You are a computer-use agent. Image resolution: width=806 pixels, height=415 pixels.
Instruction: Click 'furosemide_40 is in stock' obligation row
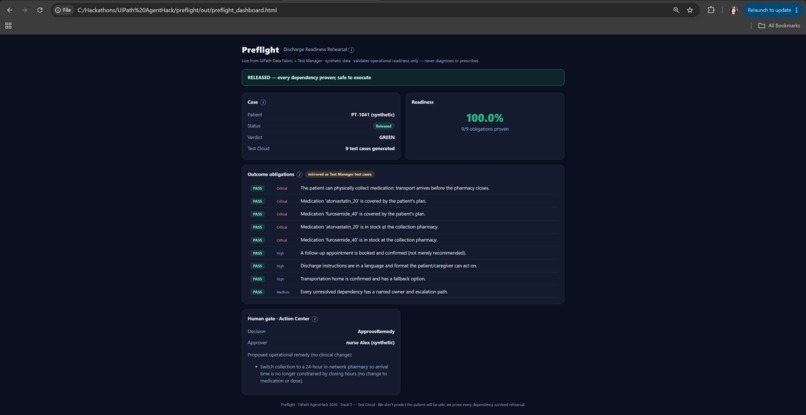click(403, 240)
